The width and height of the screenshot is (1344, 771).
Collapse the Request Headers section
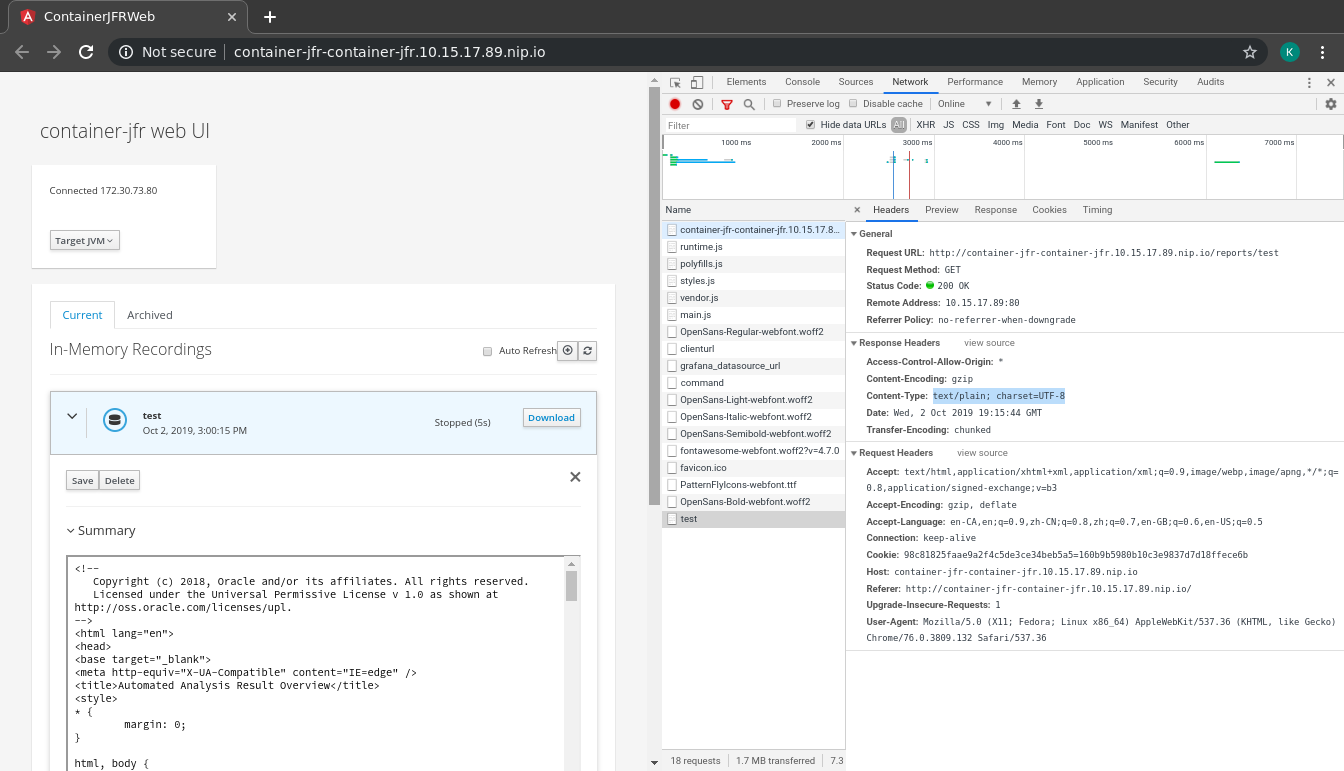854,453
